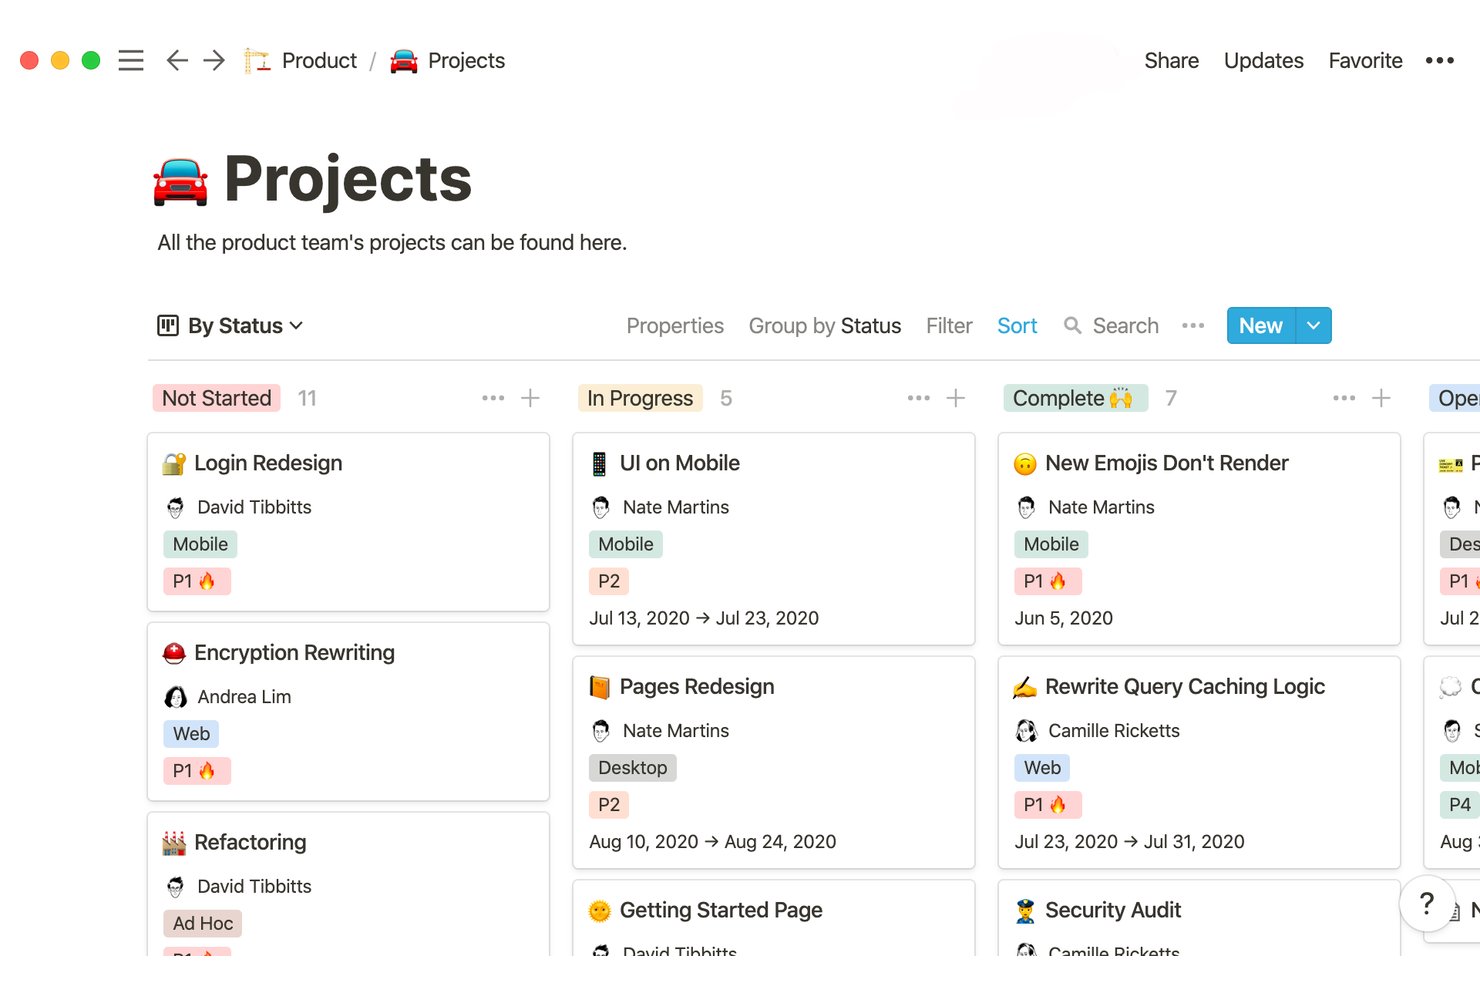Open the Getting Started Page card
1480x987 pixels.
pyautogui.click(x=774, y=918)
